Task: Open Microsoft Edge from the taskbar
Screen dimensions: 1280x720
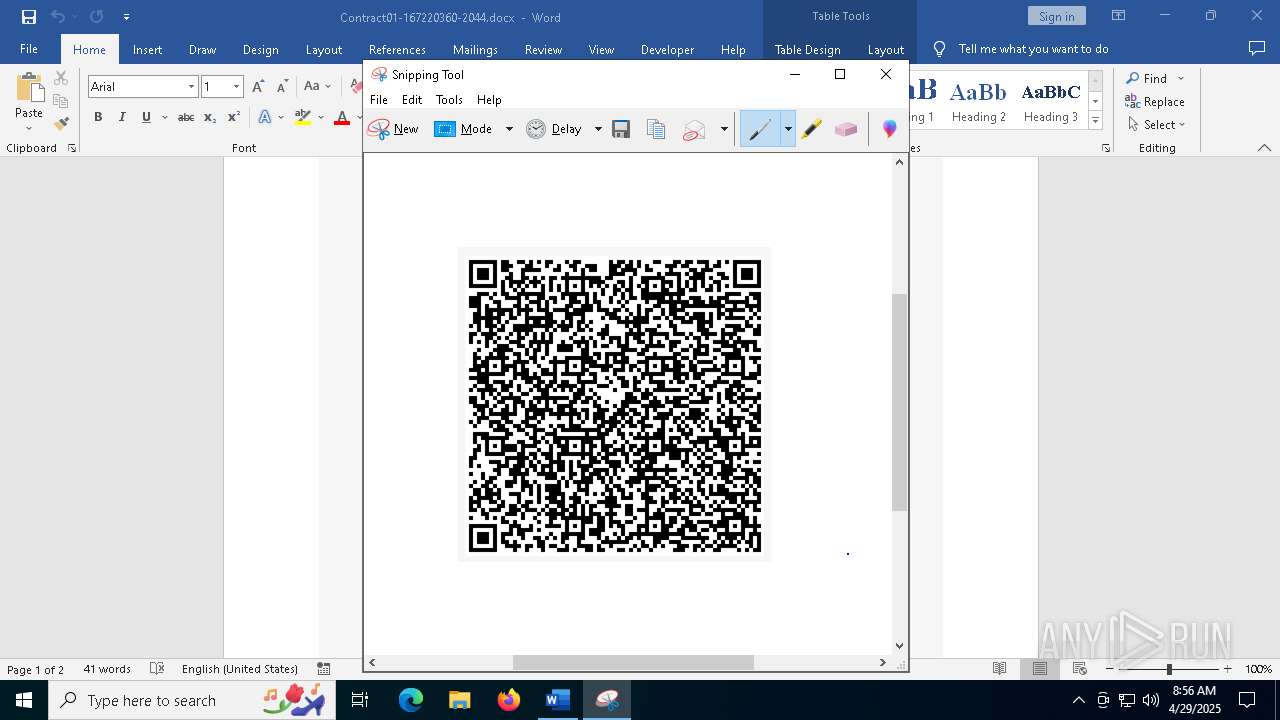Action: point(411,700)
